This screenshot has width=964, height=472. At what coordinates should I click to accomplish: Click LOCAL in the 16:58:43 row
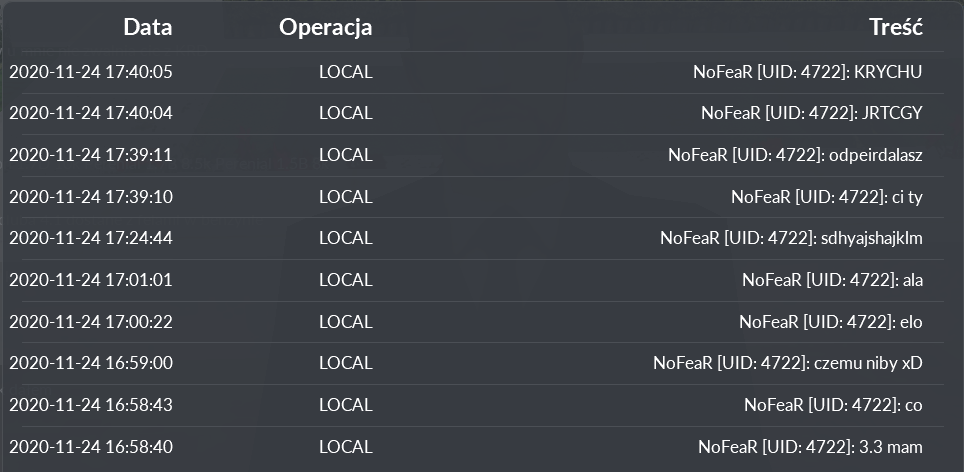346,404
